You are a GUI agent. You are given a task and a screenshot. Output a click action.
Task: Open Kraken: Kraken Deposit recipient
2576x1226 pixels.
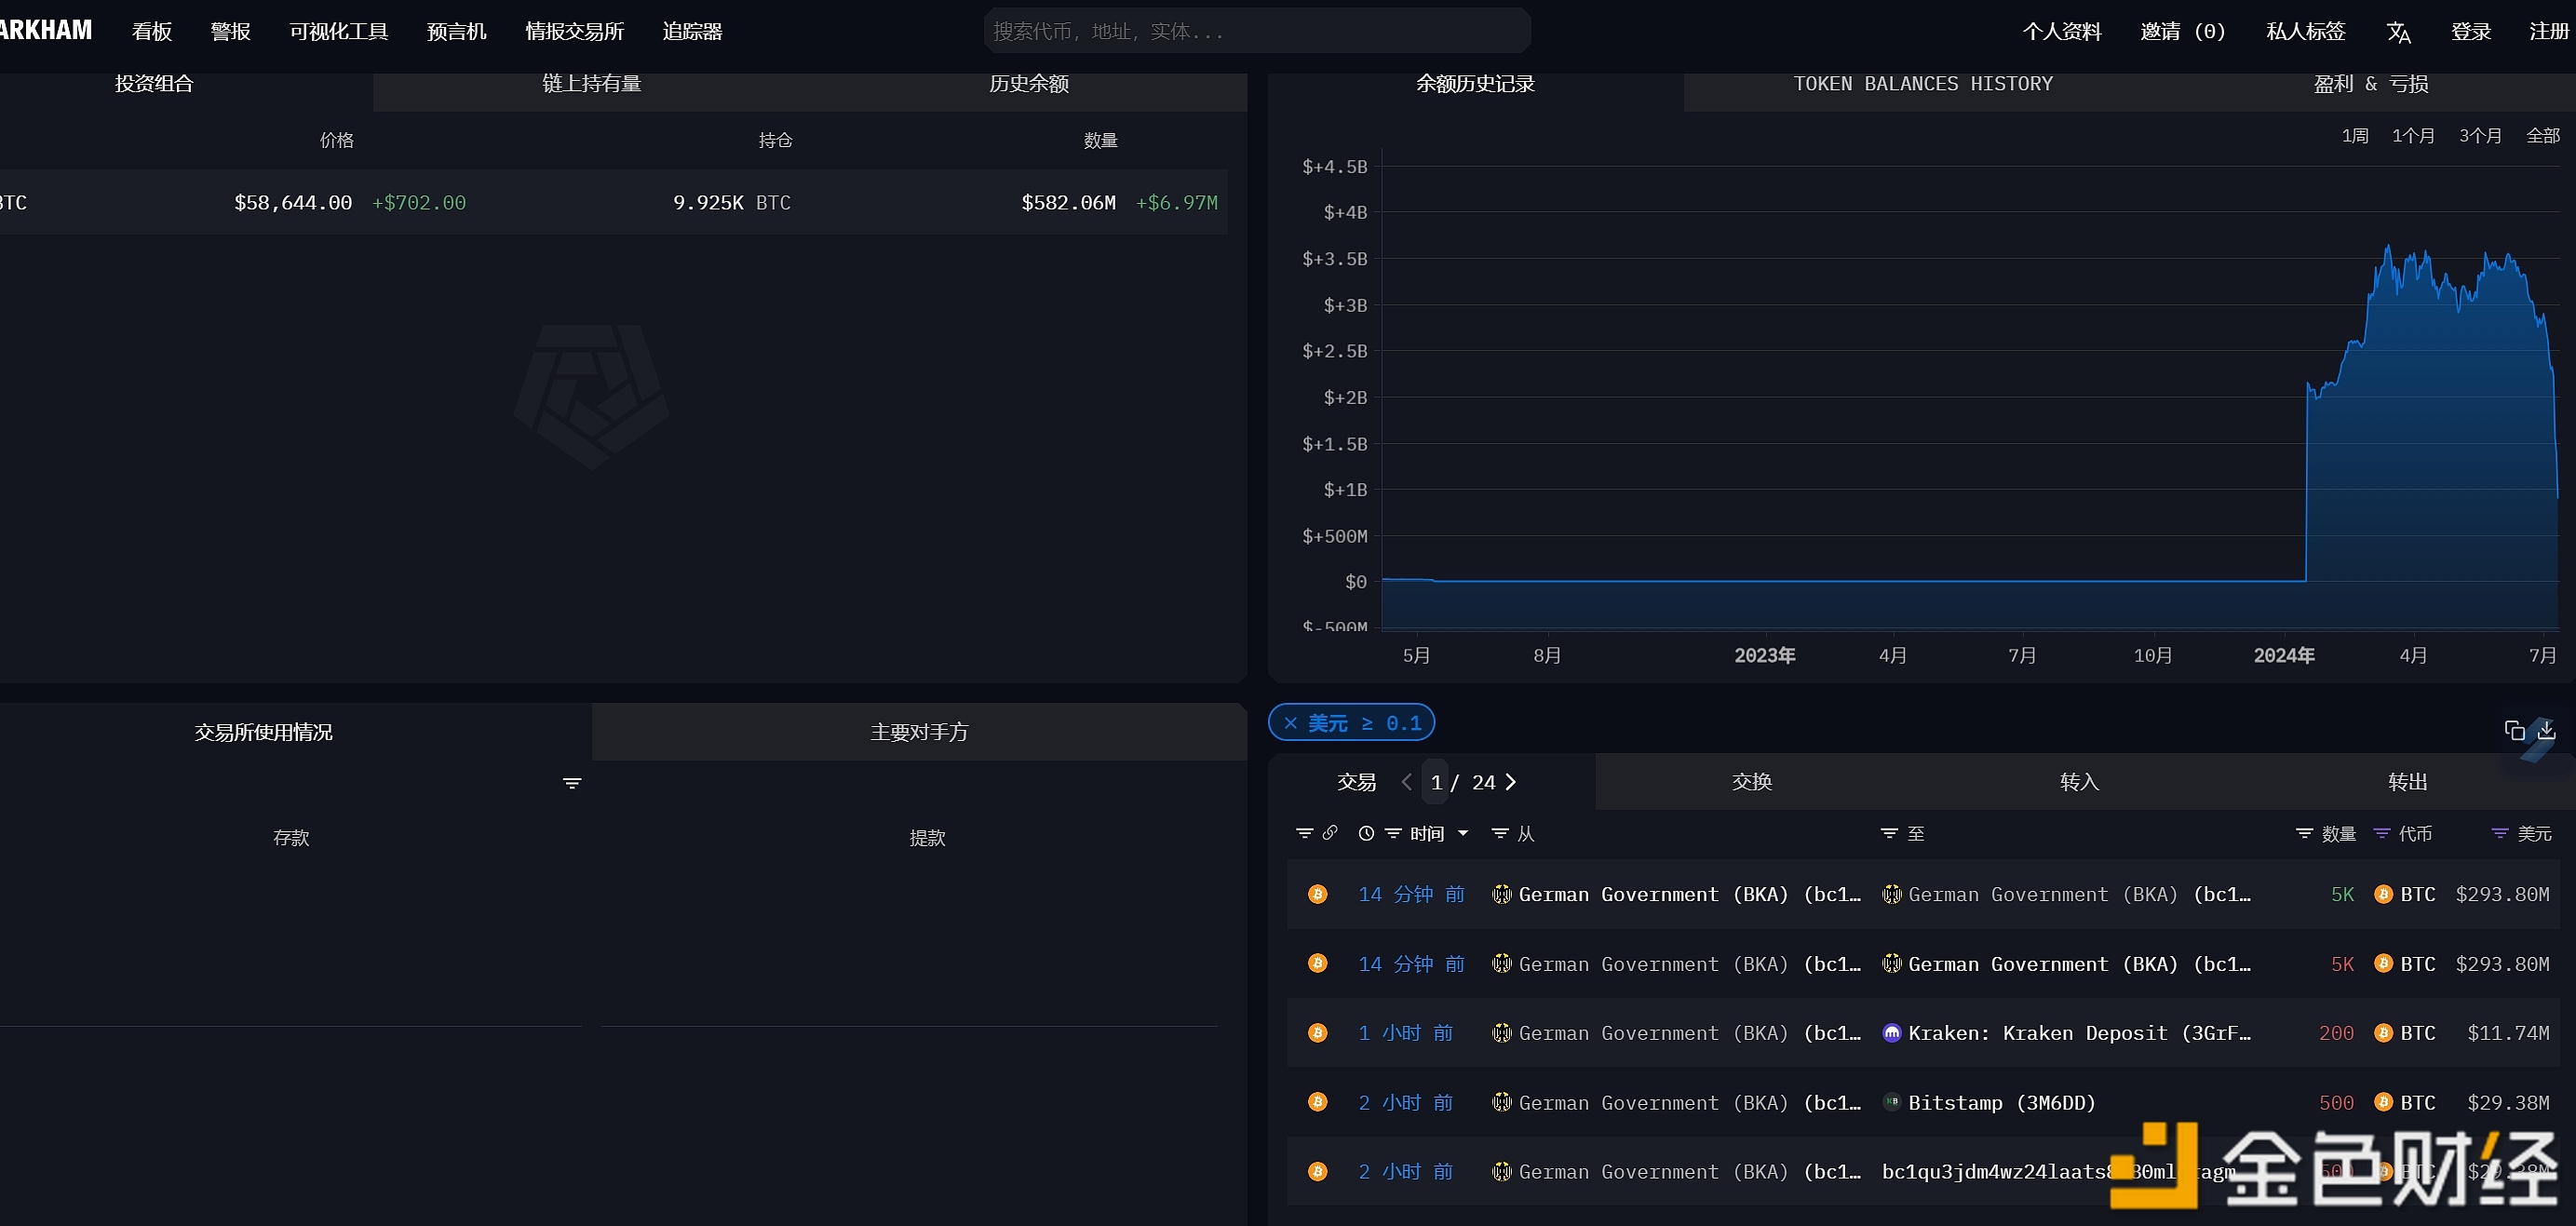tap(2079, 1033)
